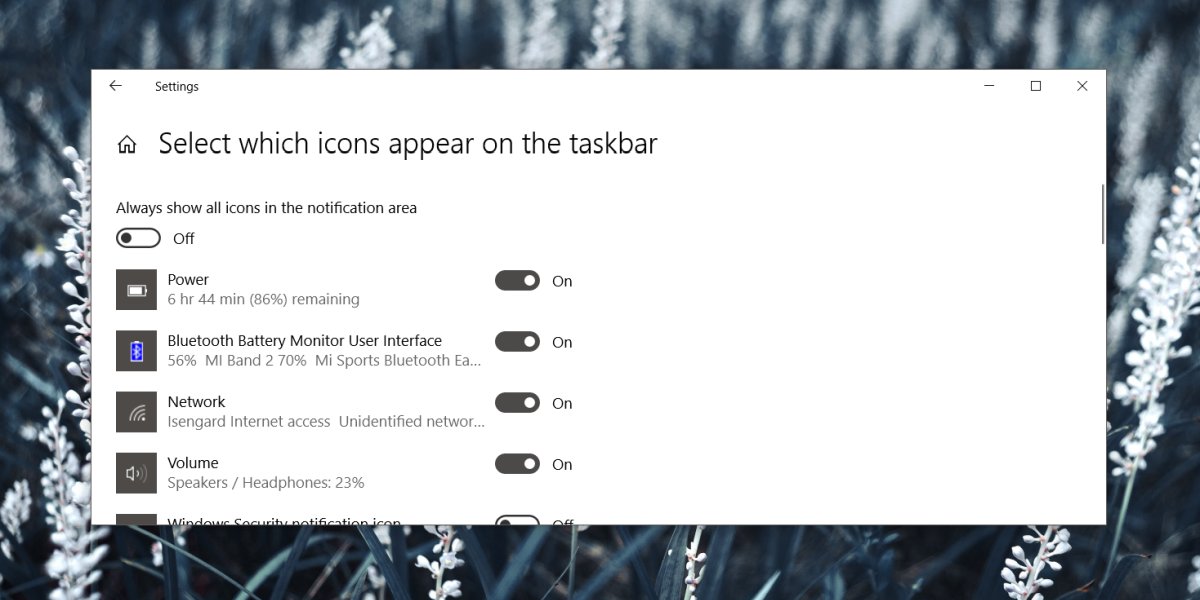Disable the Bluetooth Battery Monitor toggle
This screenshot has width=1200, height=600.
click(x=517, y=342)
